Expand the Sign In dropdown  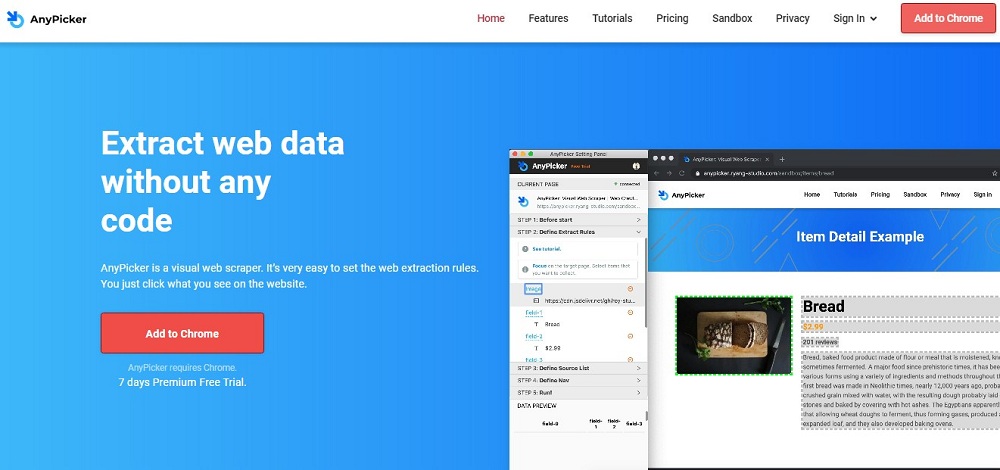855,18
